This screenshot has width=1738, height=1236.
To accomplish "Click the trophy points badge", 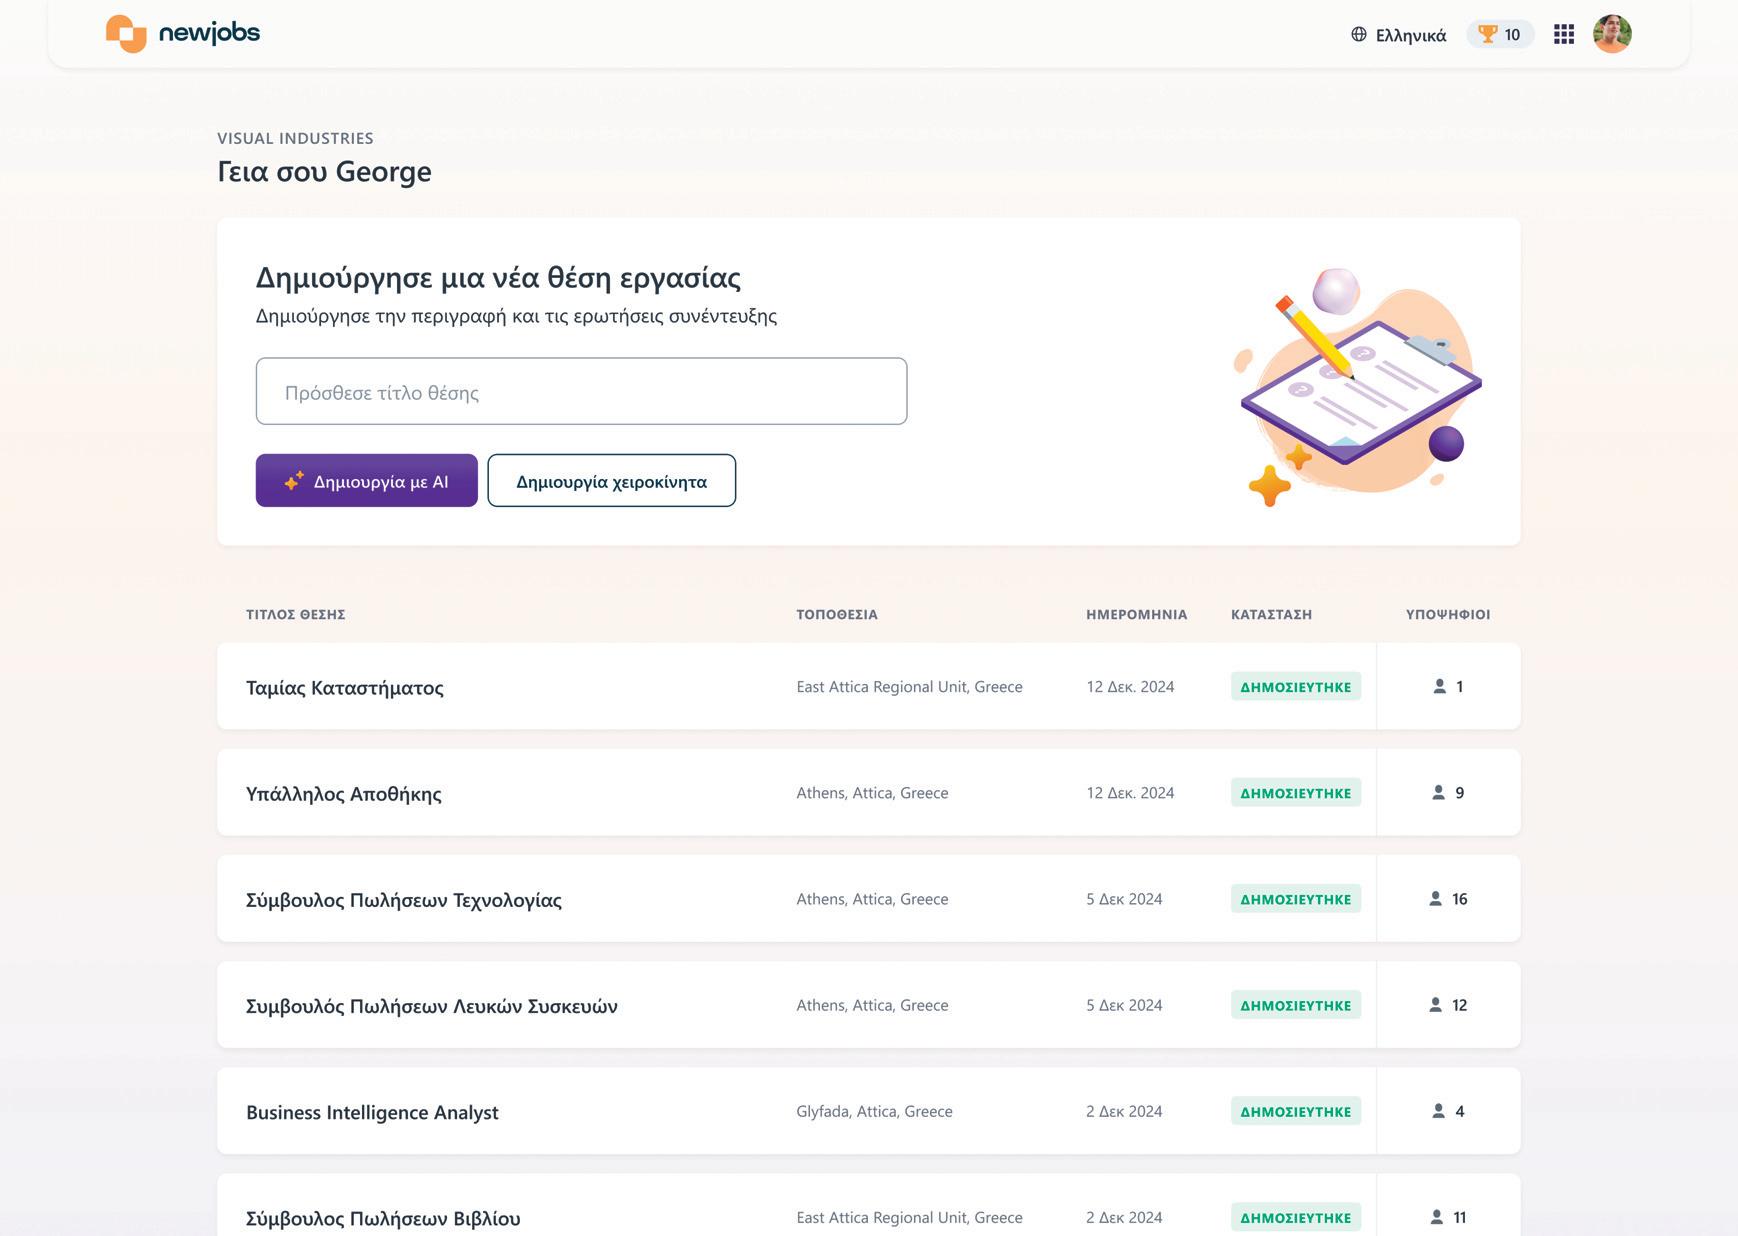I will [x=1500, y=35].
